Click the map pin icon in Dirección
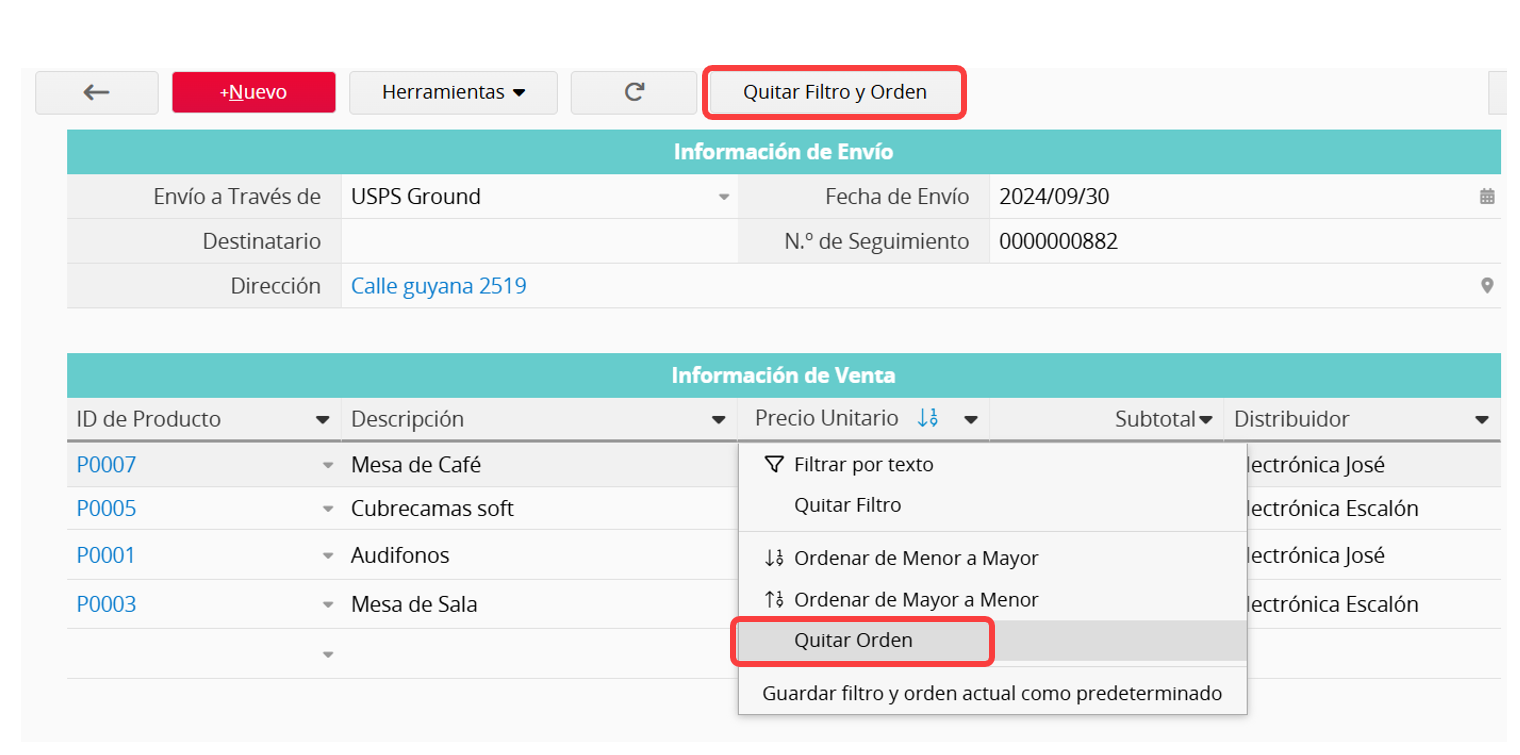This screenshot has height=755, width=1520. click(1487, 286)
